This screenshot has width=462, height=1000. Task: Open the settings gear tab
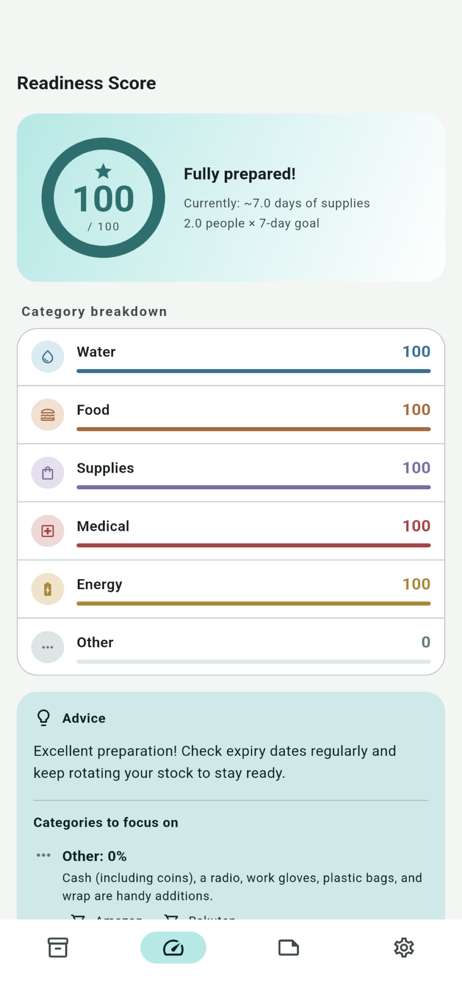point(404,947)
